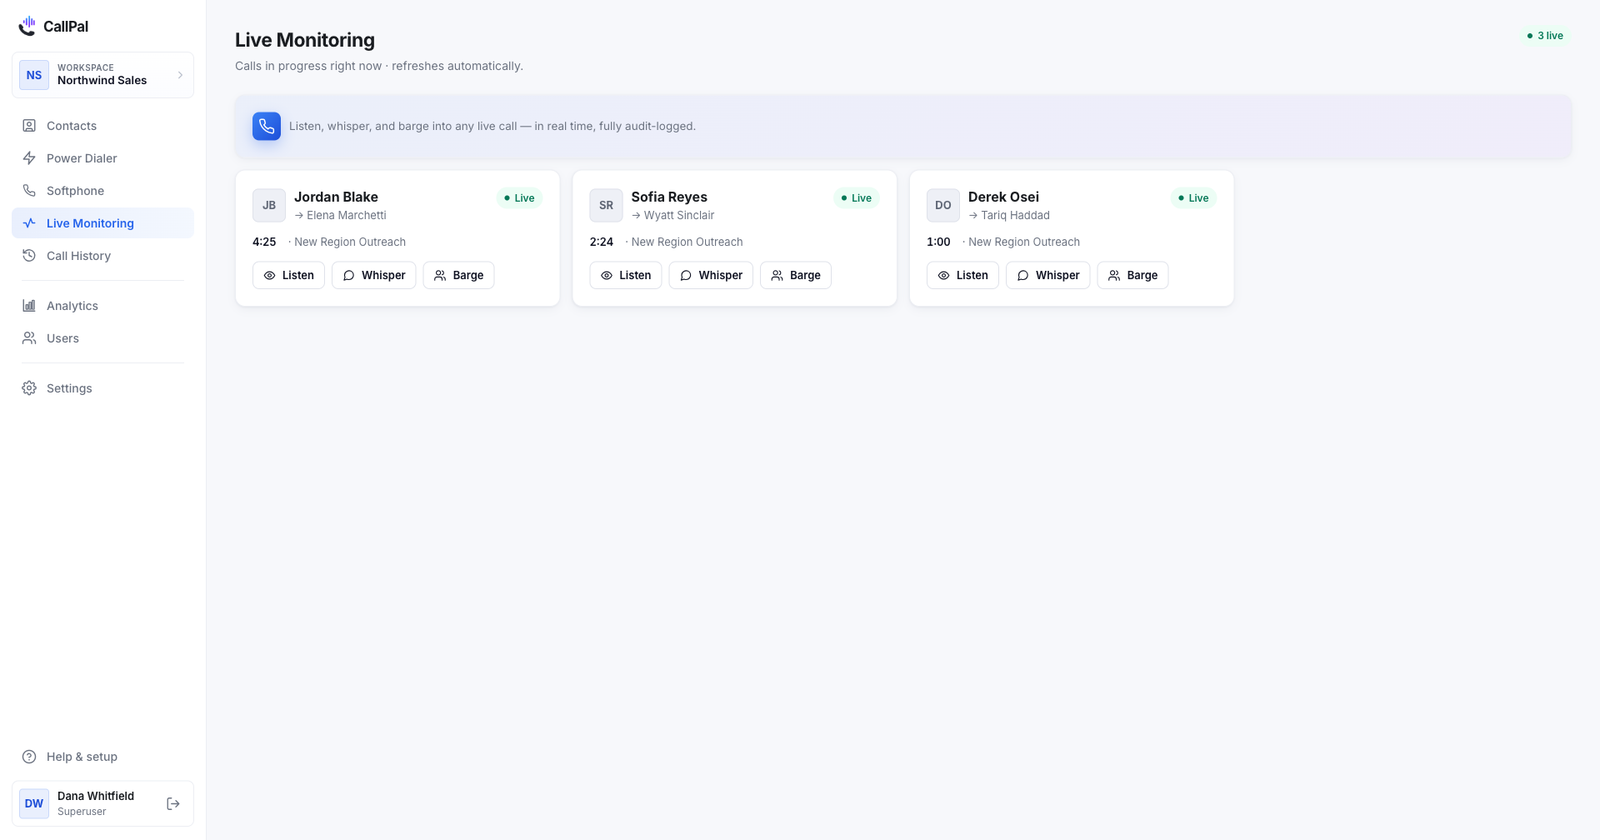Click the NS workspace avatar
The width and height of the screenshot is (1600, 840).
pos(34,75)
